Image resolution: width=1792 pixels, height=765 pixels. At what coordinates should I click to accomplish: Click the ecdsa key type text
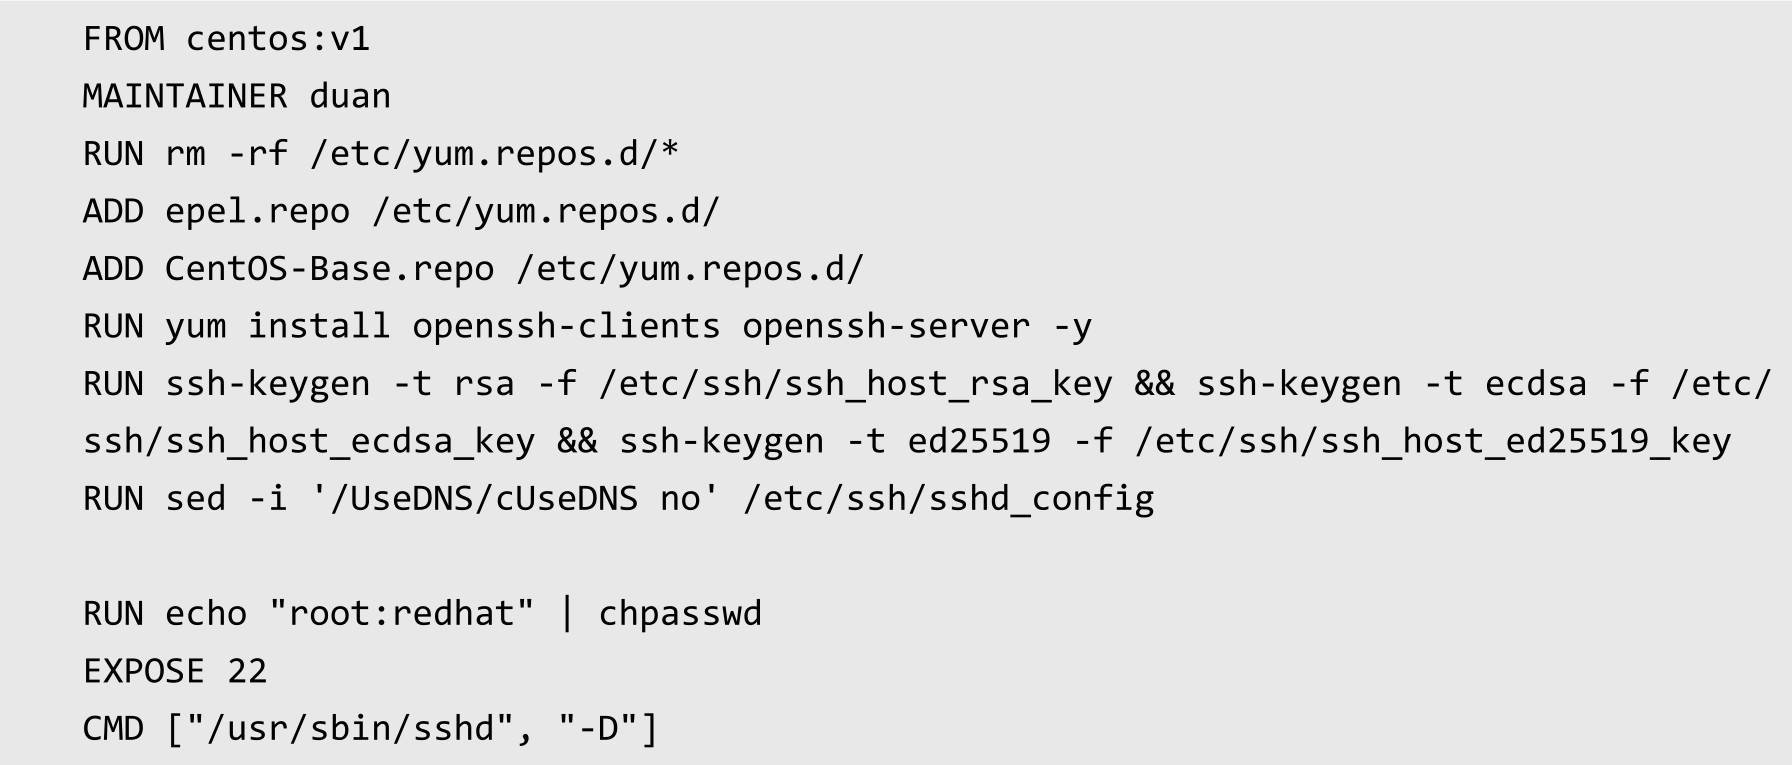1536,384
